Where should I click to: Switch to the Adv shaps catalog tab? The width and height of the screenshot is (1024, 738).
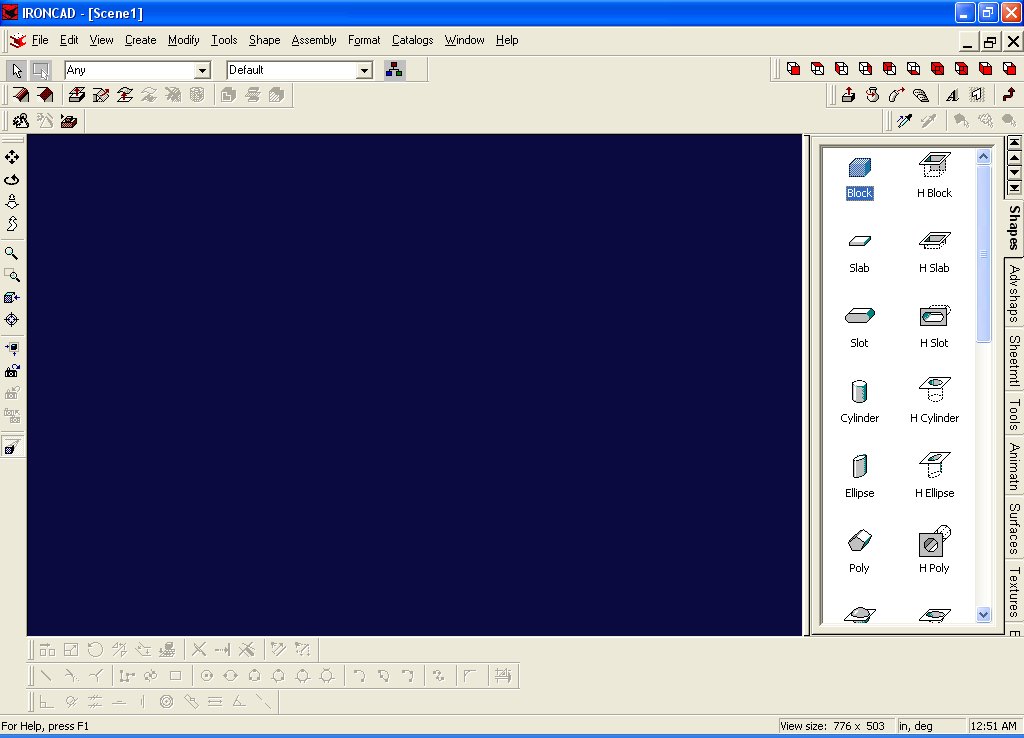[x=1014, y=293]
